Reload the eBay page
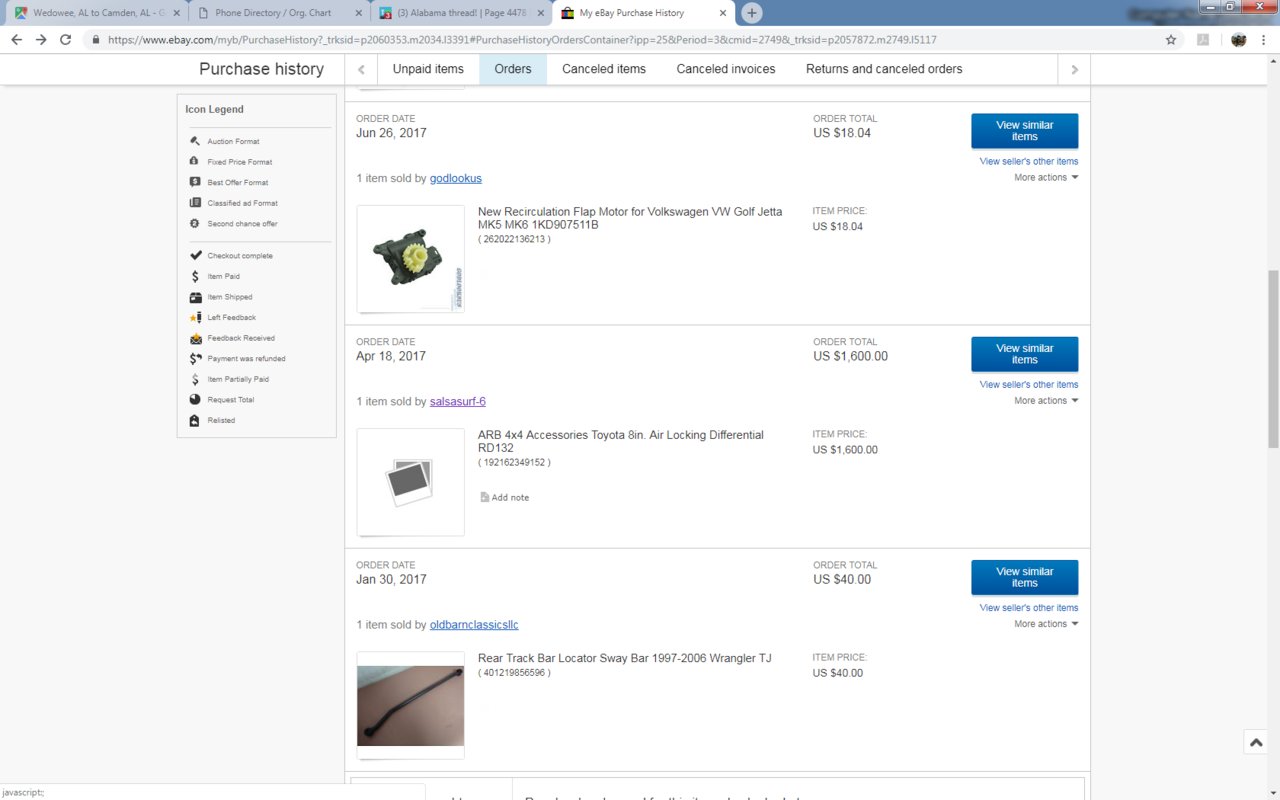The image size is (1280, 800). (x=65, y=40)
